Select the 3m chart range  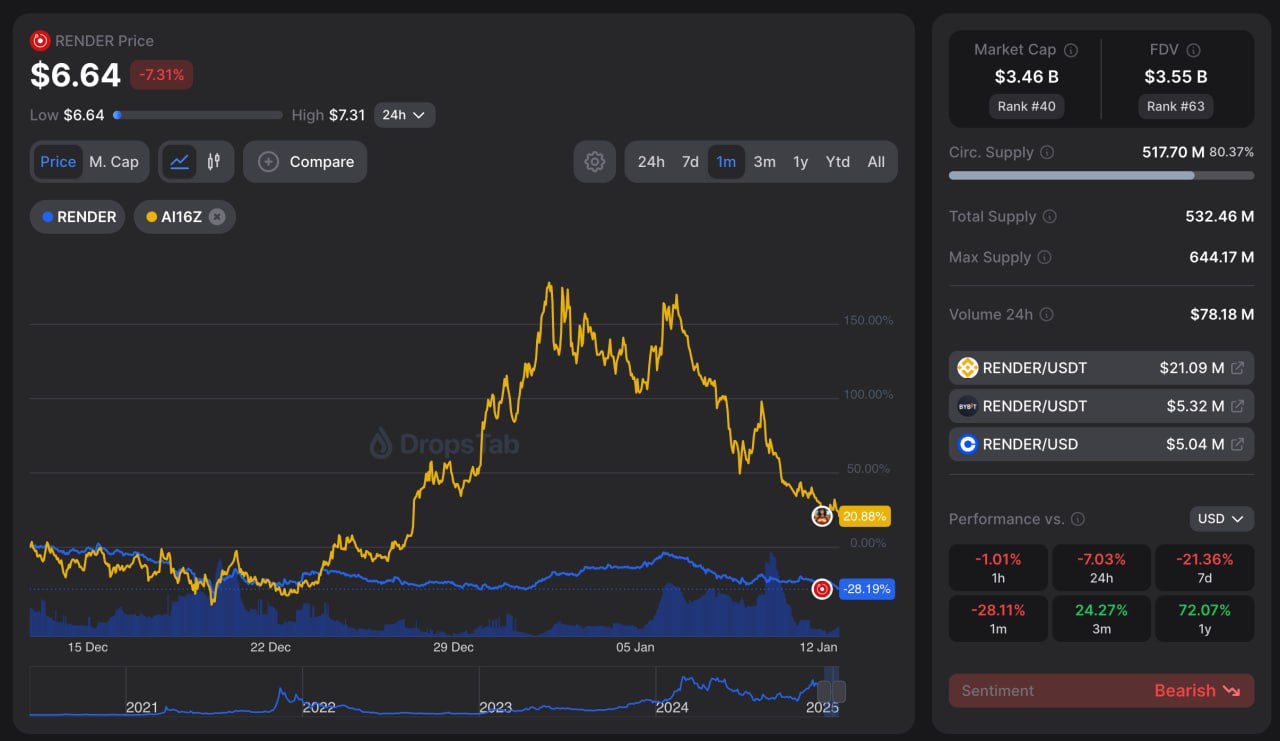[765, 162]
